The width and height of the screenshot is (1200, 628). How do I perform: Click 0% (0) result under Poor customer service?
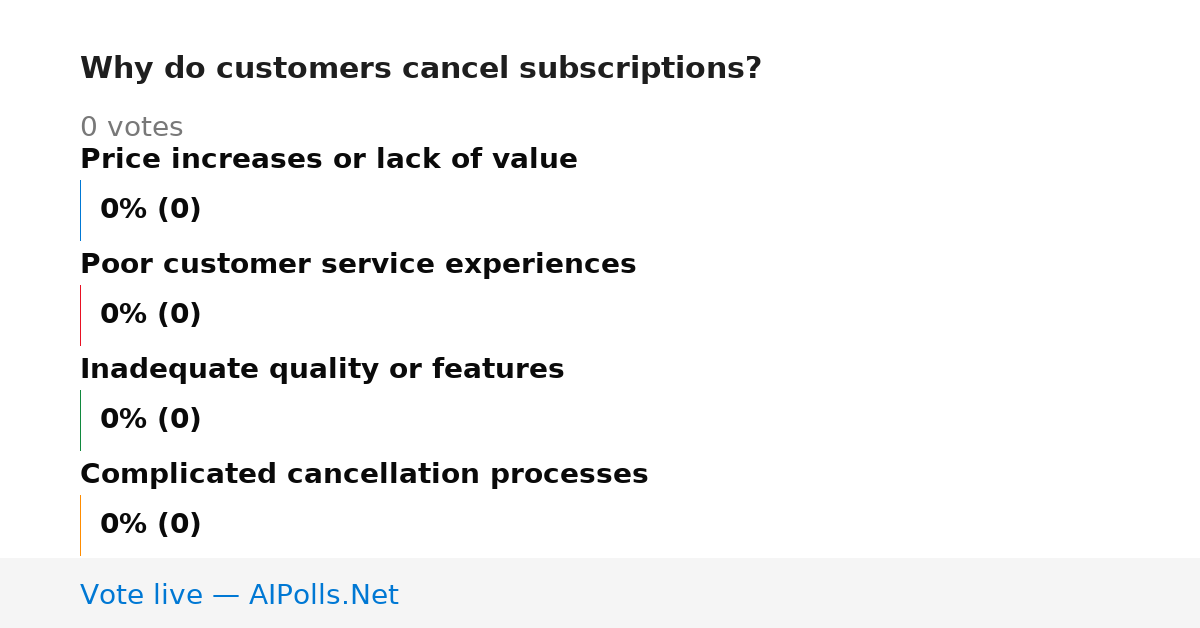pyautogui.click(x=150, y=315)
